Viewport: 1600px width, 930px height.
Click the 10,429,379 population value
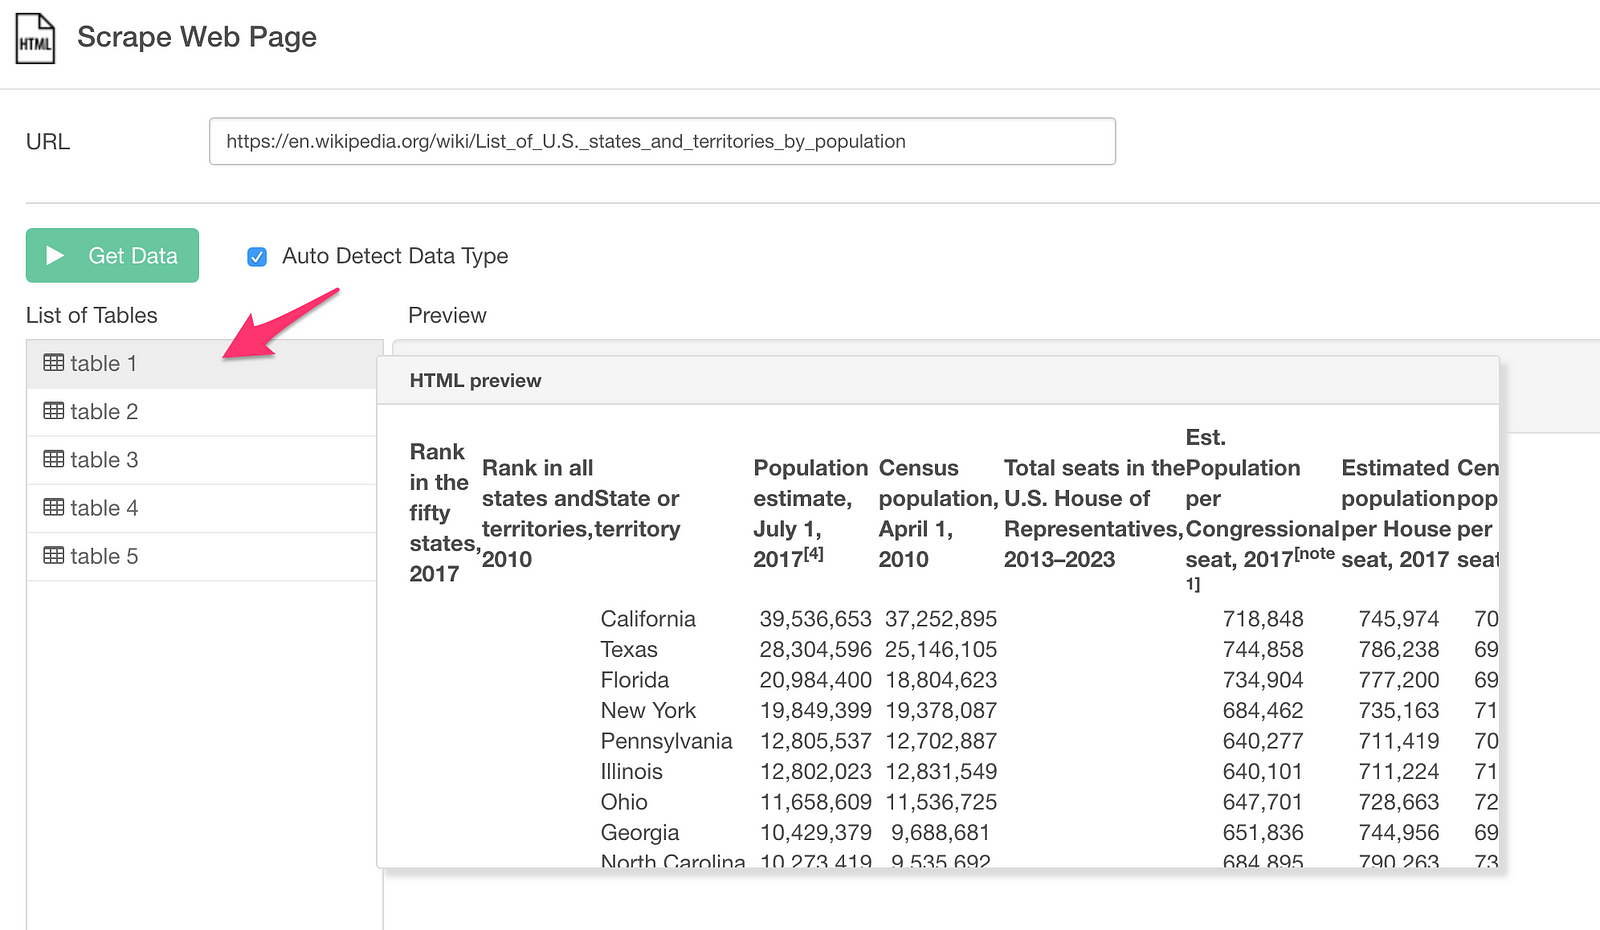[816, 833]
